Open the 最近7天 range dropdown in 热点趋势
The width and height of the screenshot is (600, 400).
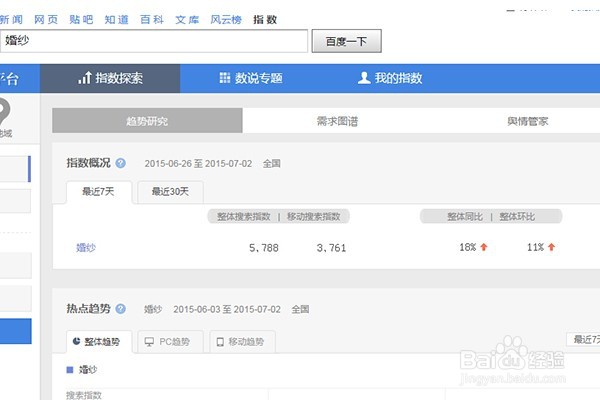click(x=583, y=339)
